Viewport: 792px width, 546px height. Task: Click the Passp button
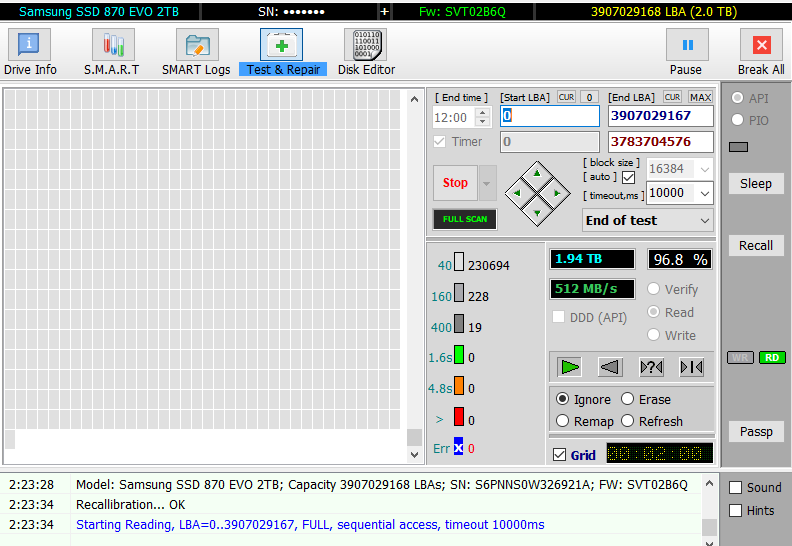click(x=756, y=432)
